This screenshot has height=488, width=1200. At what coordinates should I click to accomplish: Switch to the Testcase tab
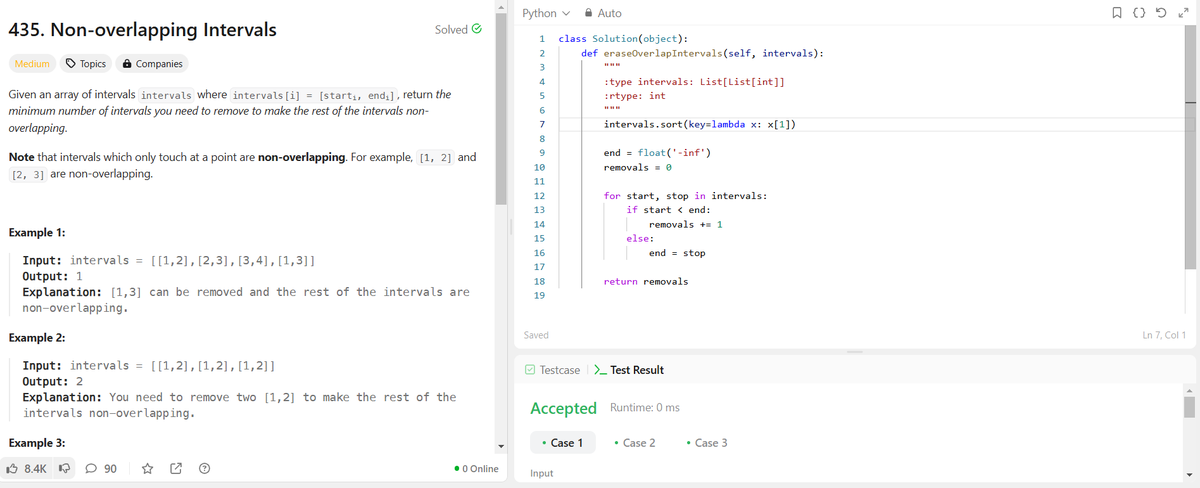click(x=552, y=370)
